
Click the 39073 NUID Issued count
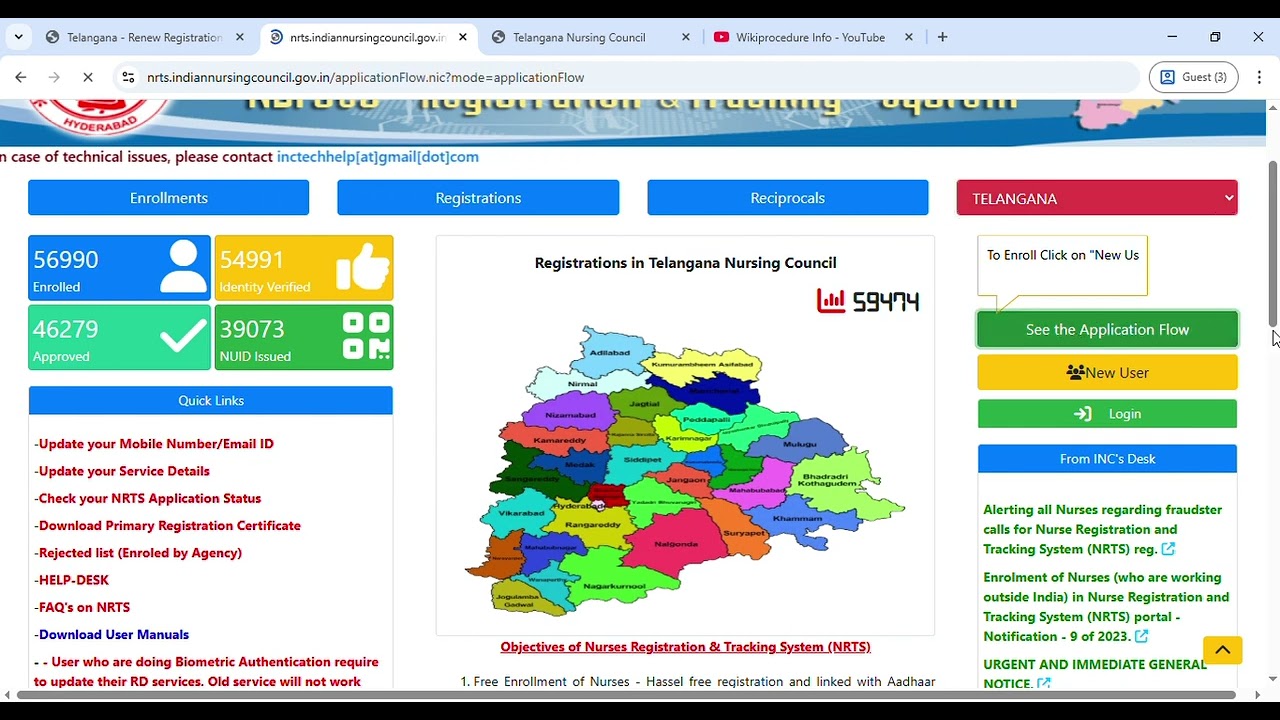pos(252,329)
